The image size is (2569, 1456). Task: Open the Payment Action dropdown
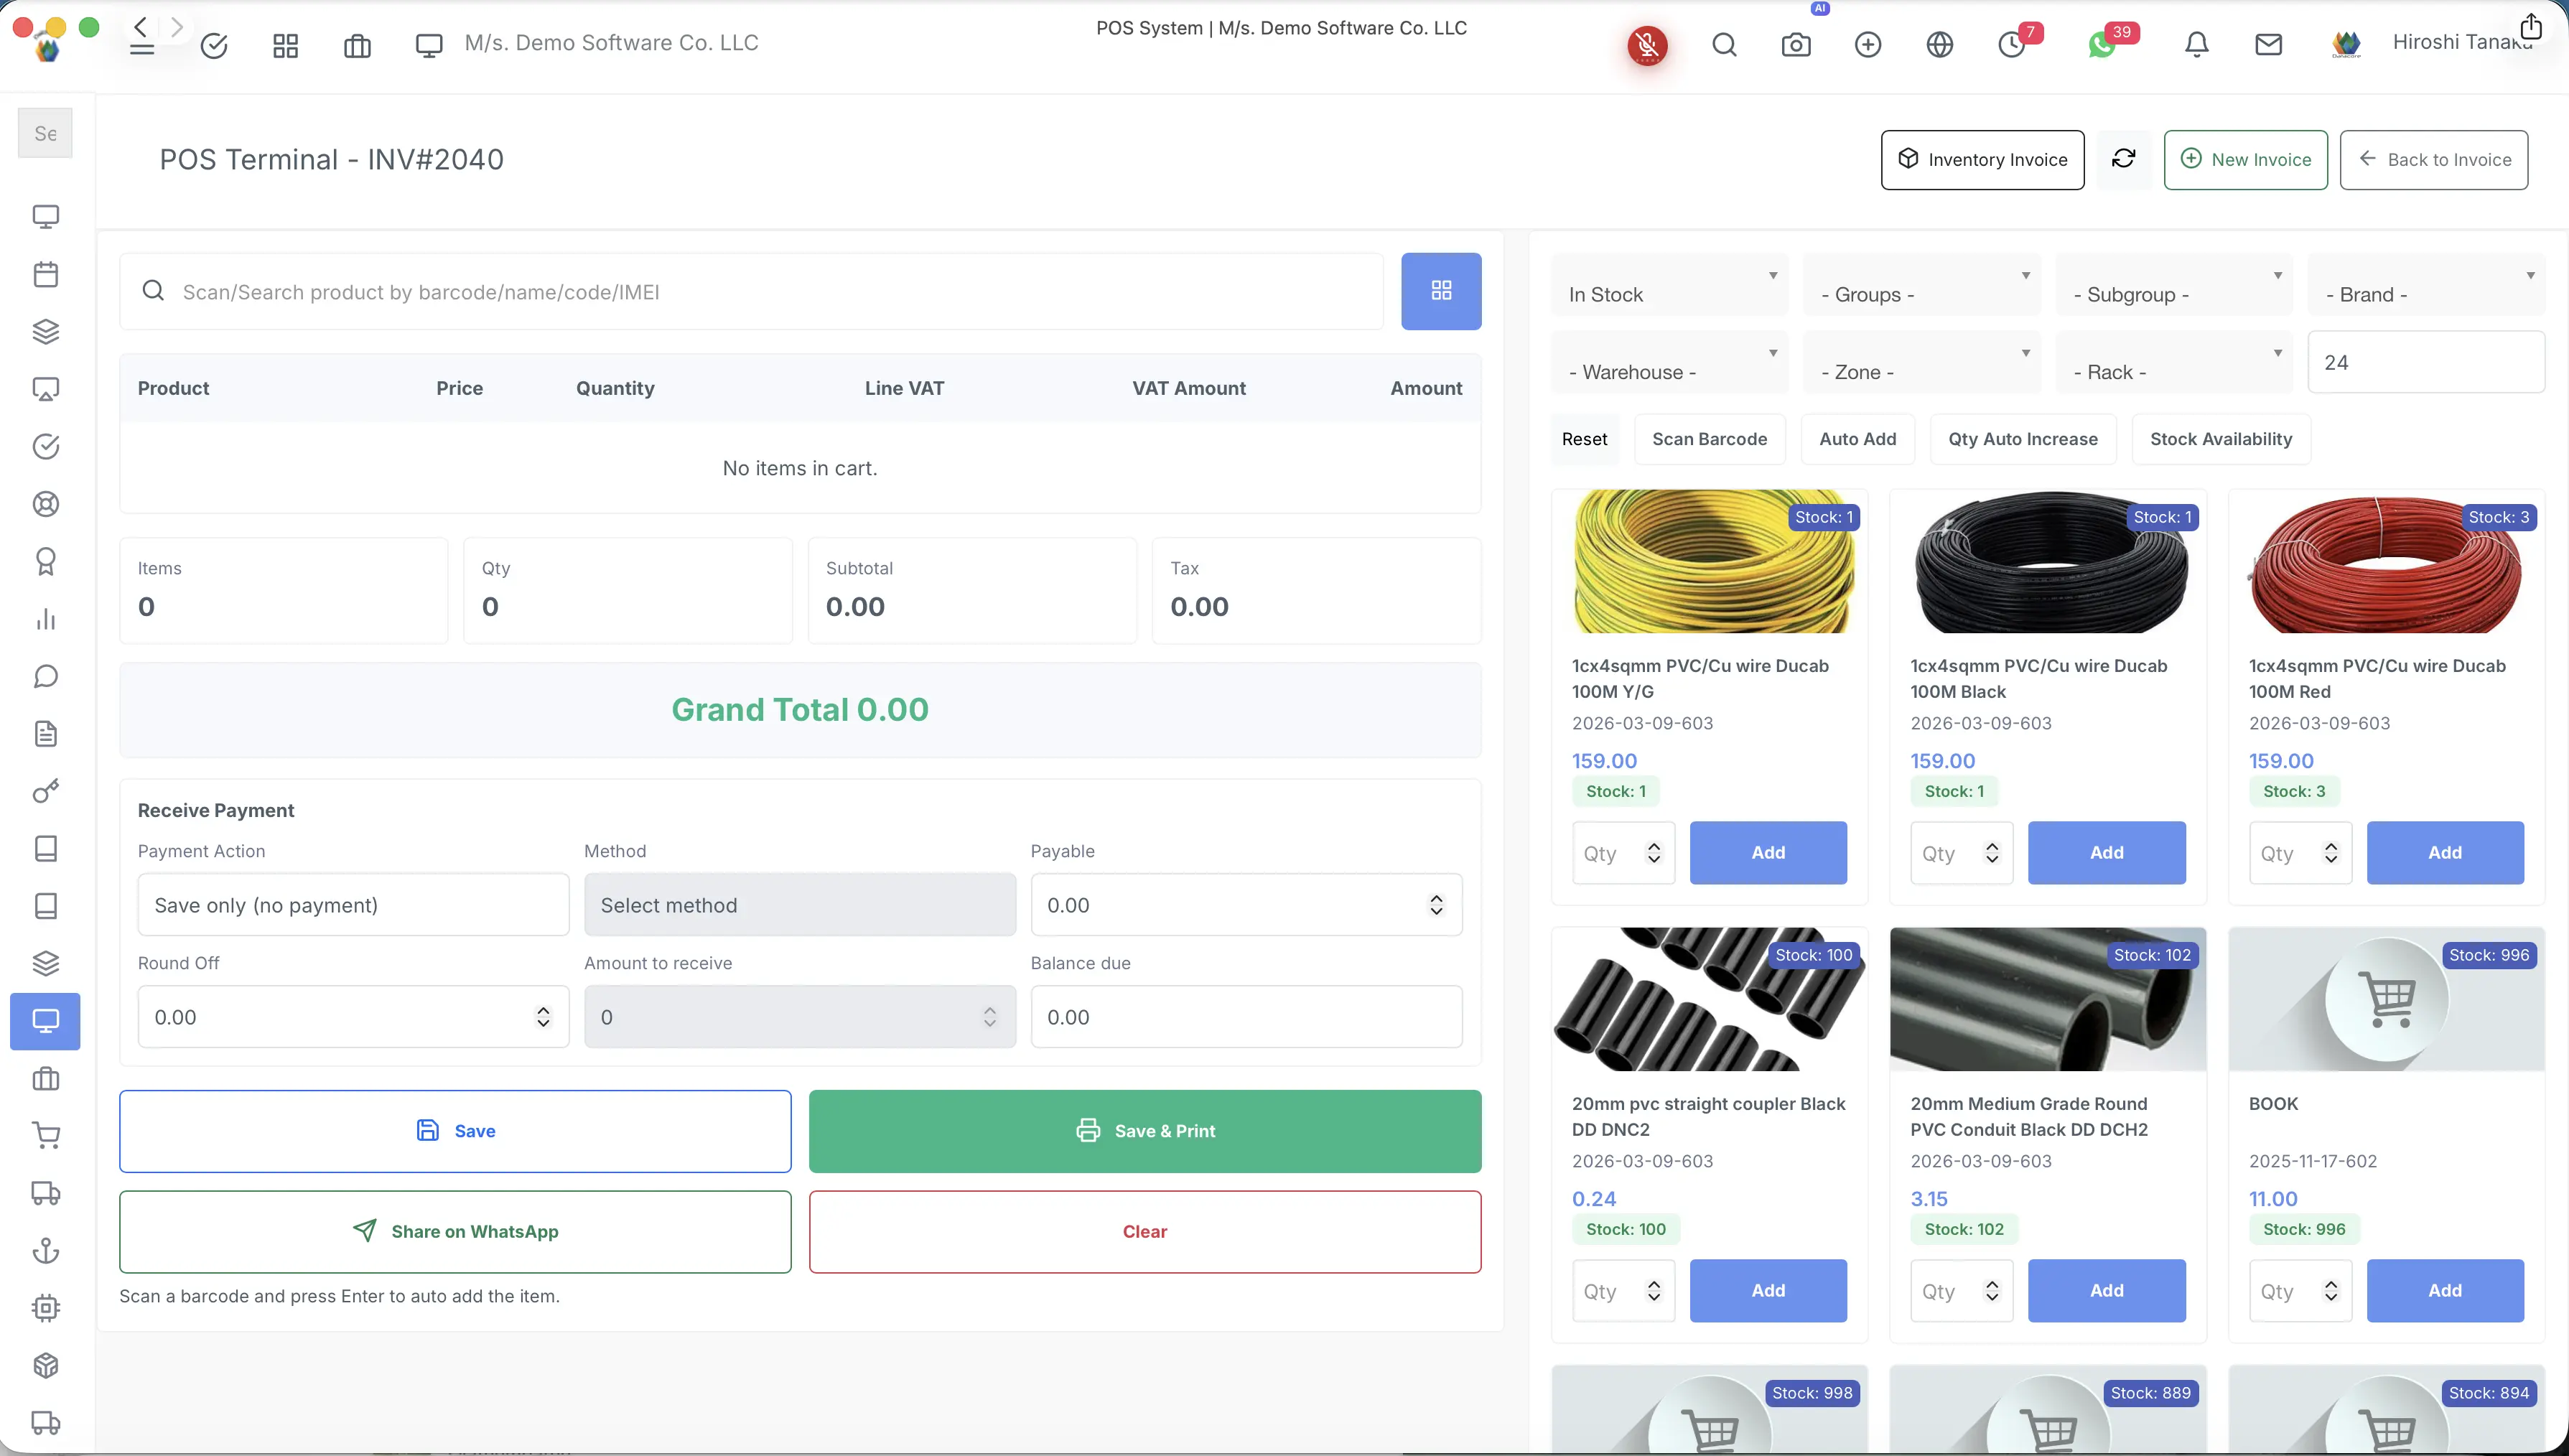[x=354, y=905]
